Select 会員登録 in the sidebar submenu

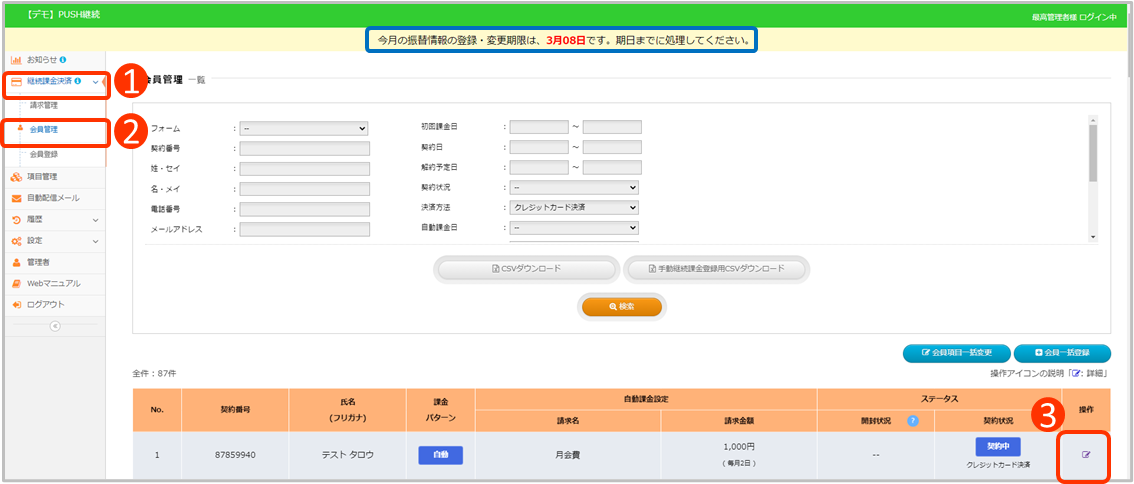point(44,154)
